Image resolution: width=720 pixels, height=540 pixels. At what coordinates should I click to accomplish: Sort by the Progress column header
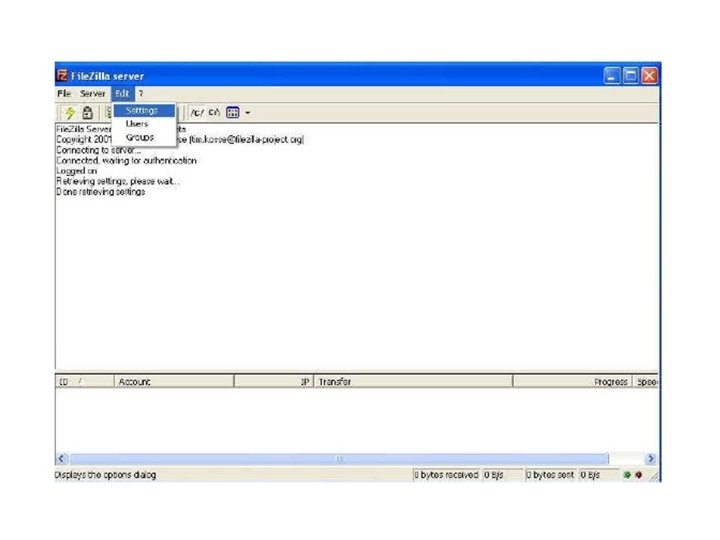(x=572, y=382)
